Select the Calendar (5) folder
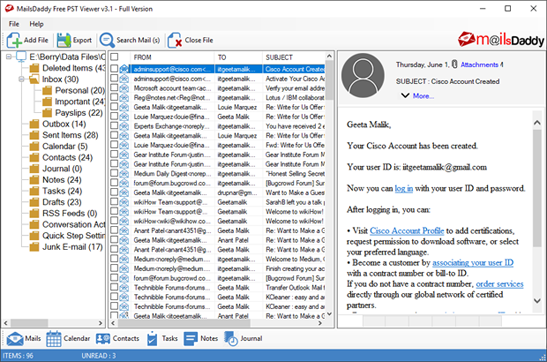547x362 pixels. 65,146
